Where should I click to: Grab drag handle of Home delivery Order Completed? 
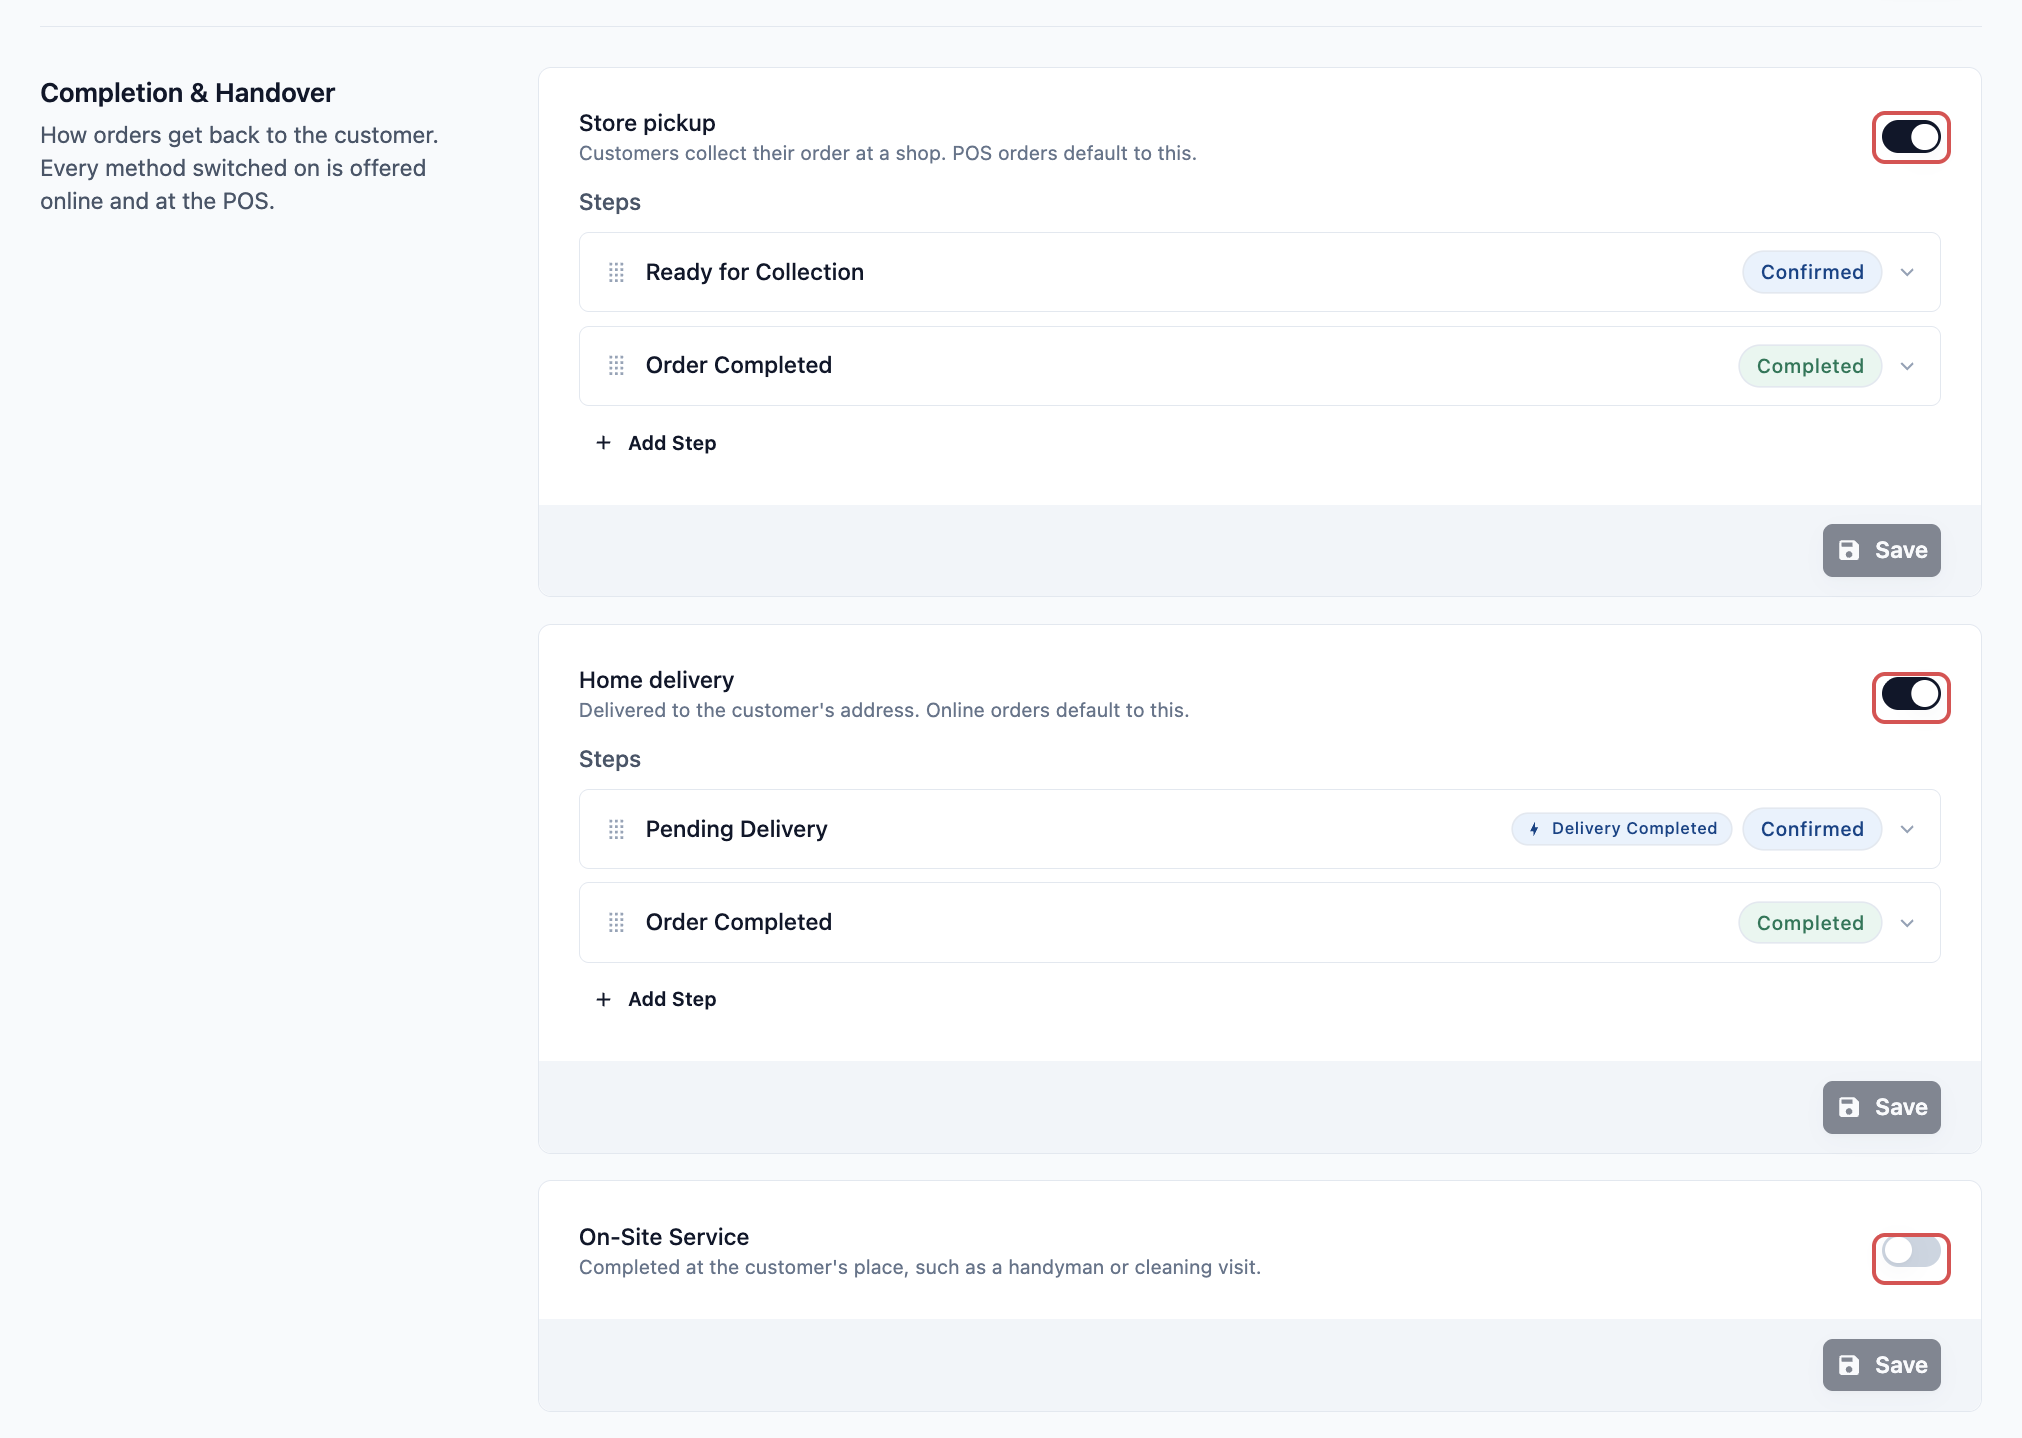point(616,923)
